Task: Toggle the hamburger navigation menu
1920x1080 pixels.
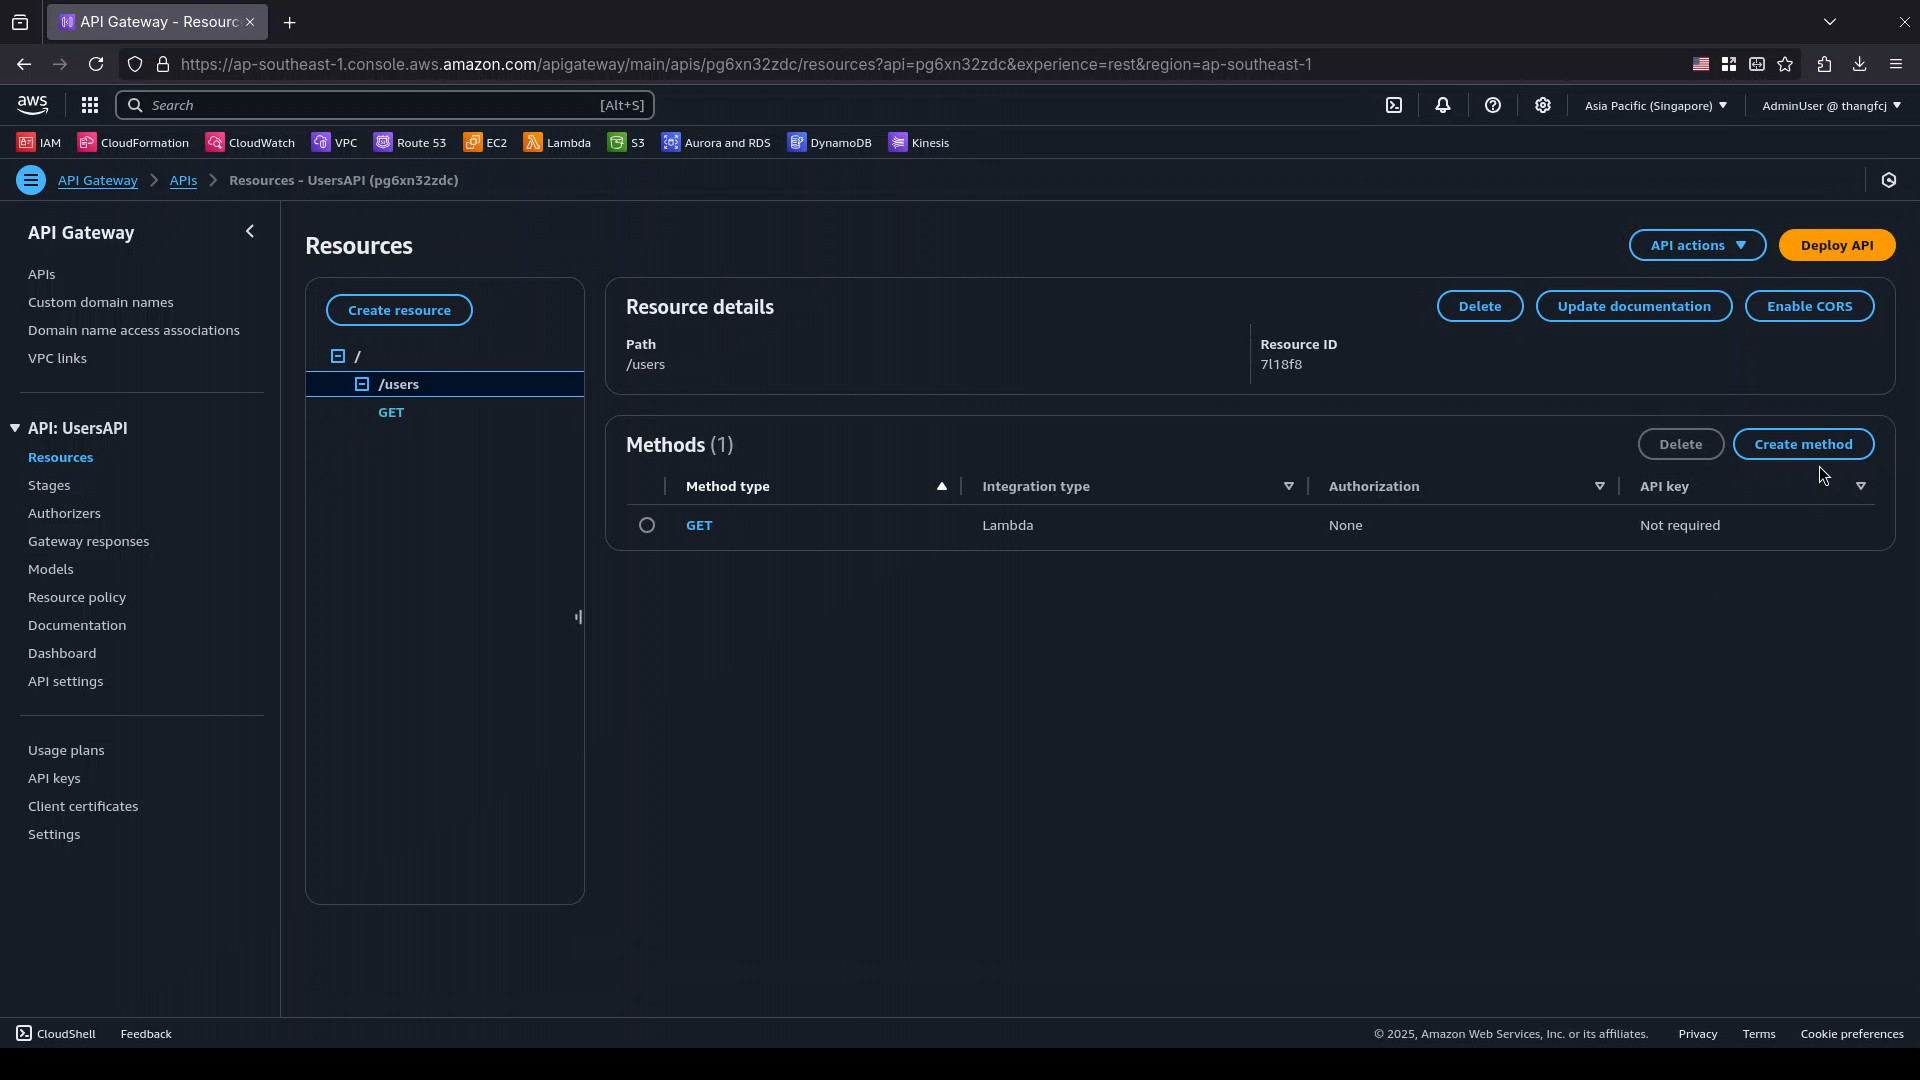Action: [x=31, y=181]
